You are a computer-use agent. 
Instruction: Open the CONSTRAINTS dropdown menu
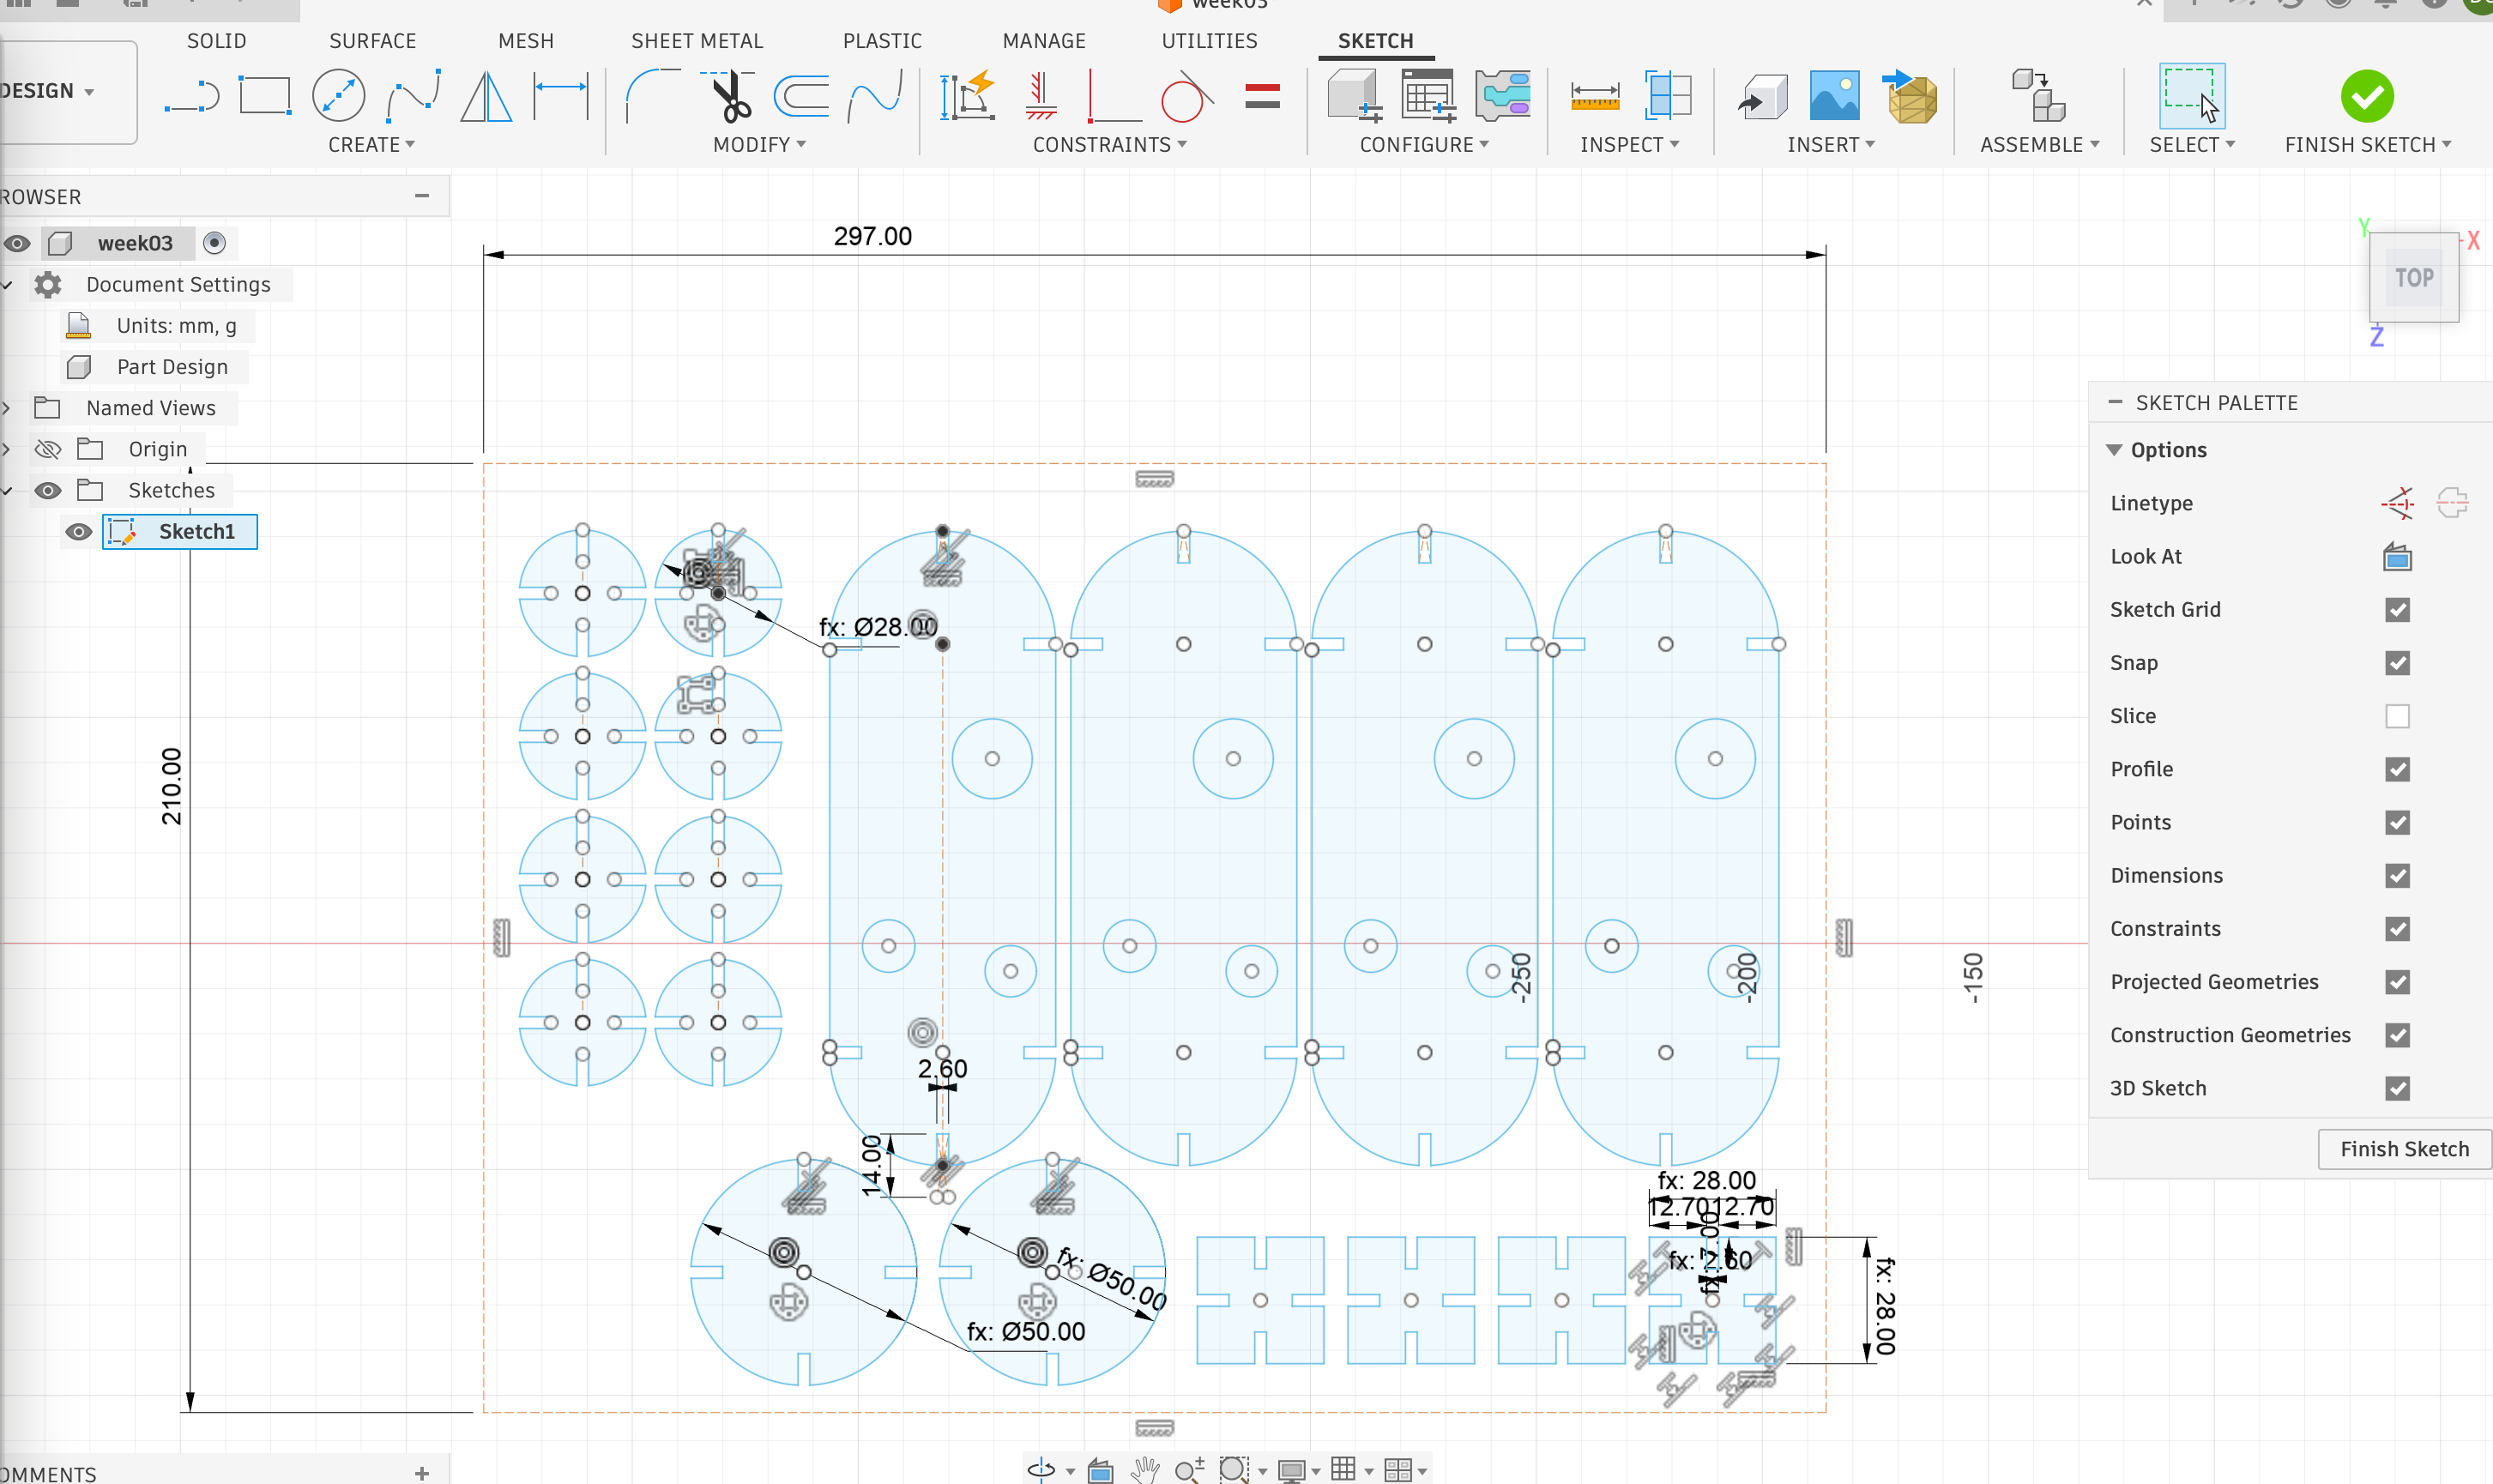tap(1110, 145)
